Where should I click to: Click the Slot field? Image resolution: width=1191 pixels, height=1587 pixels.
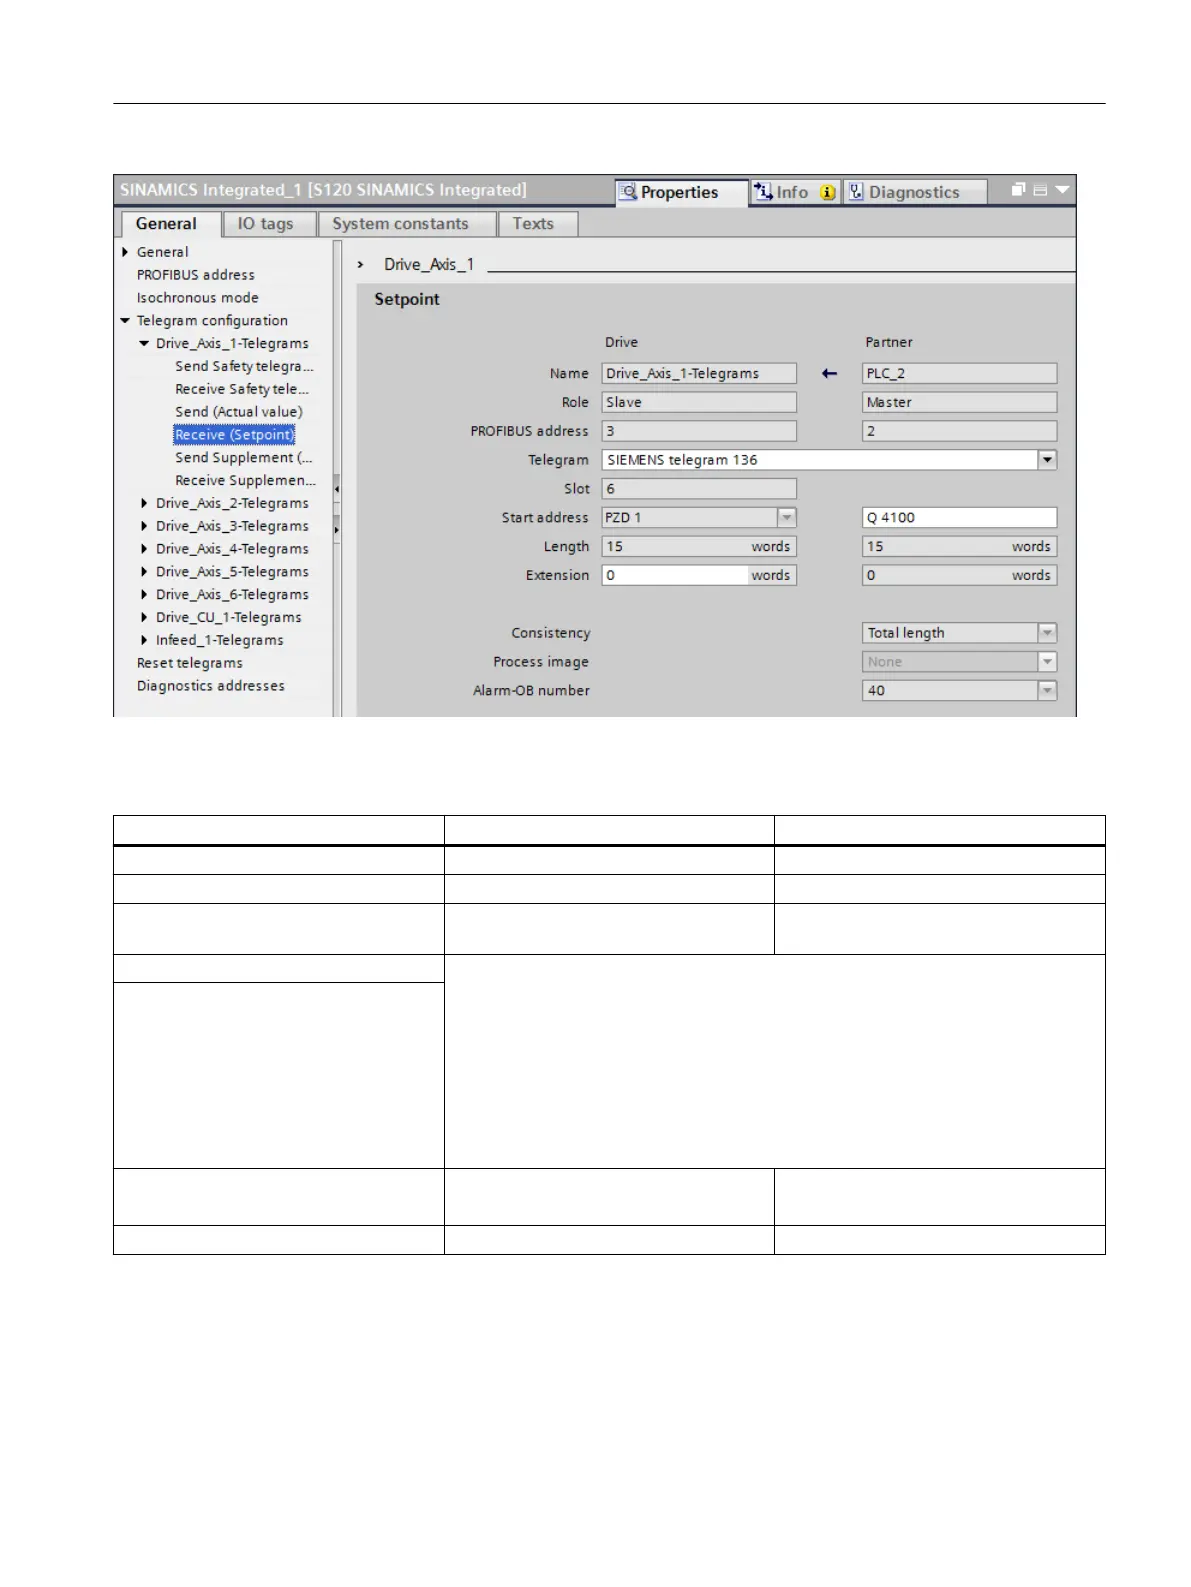pos(699,489)
